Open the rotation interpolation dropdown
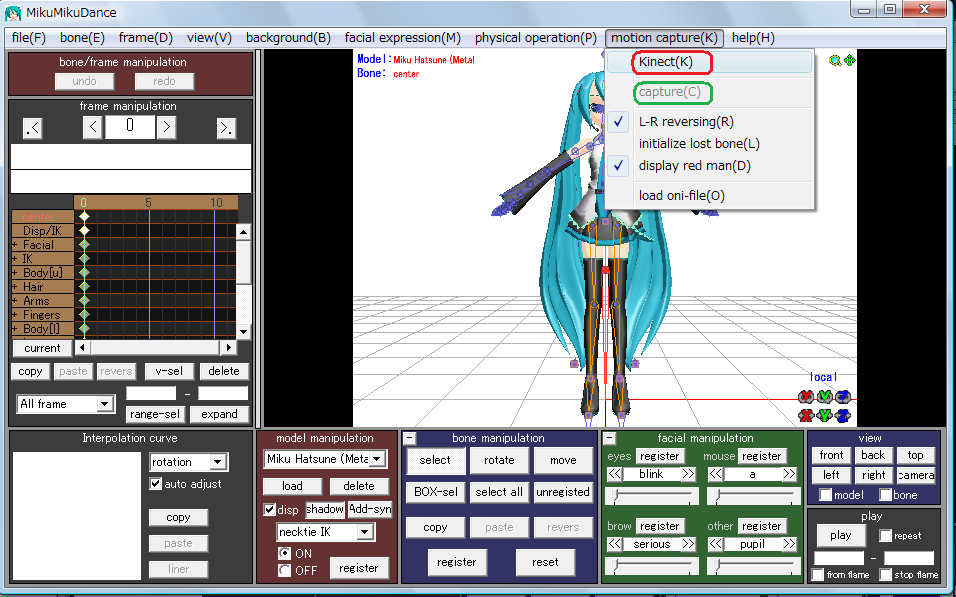 pos(218,462)
